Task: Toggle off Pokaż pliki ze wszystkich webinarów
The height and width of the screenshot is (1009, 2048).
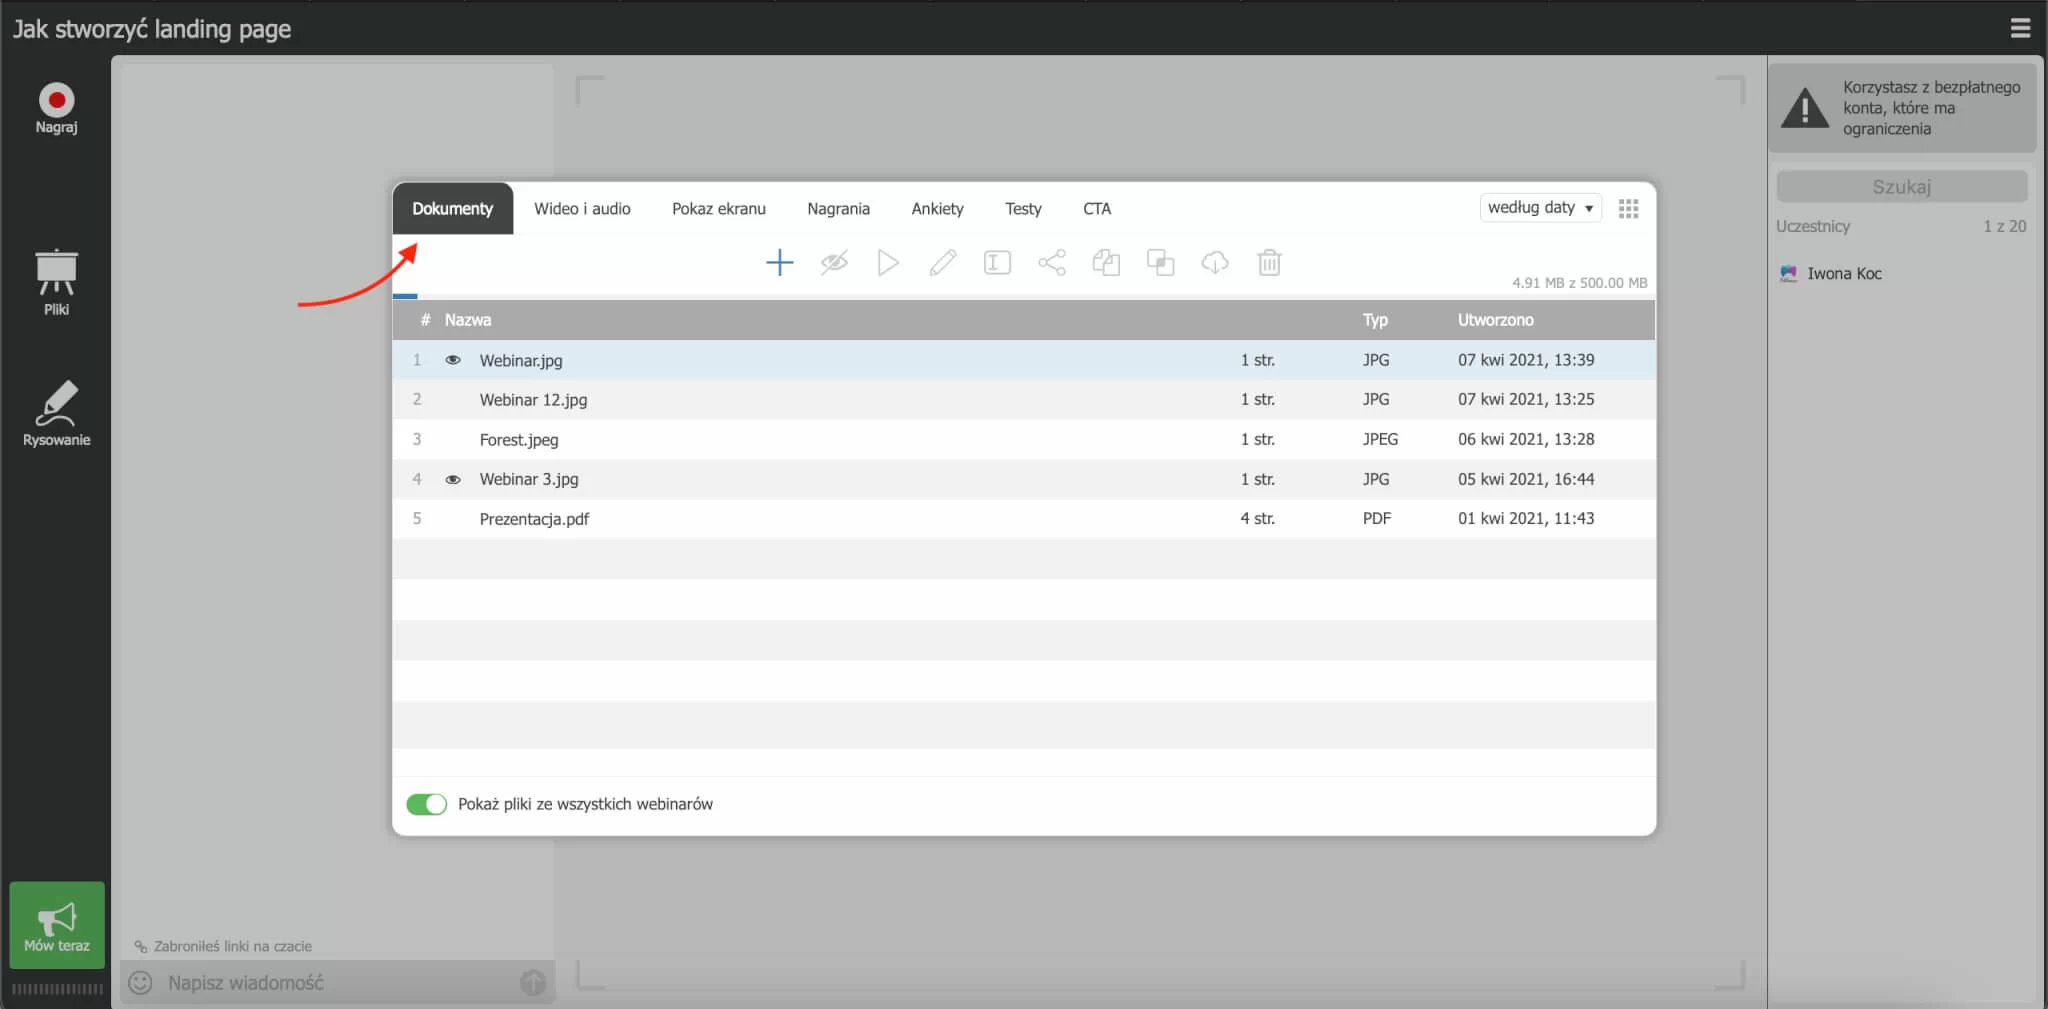Action: click(426, 804)
